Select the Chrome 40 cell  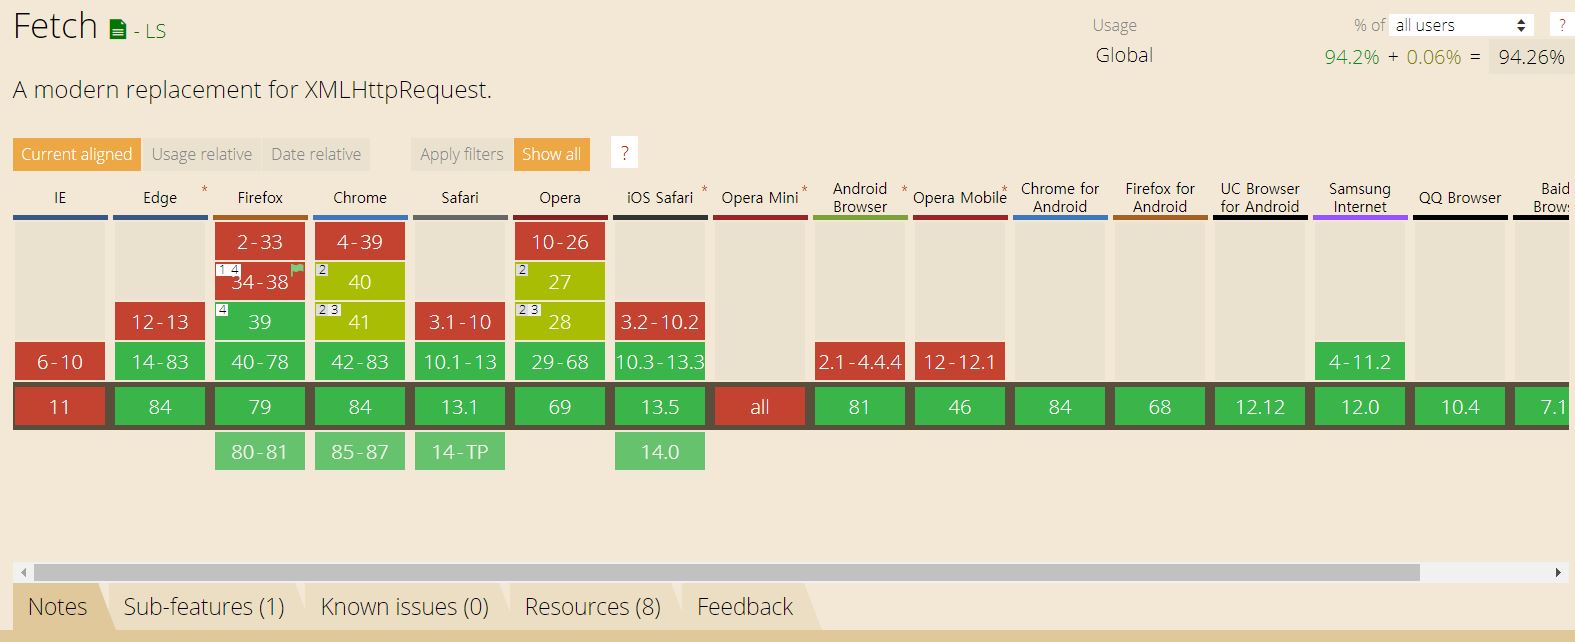tap(360, 281)
